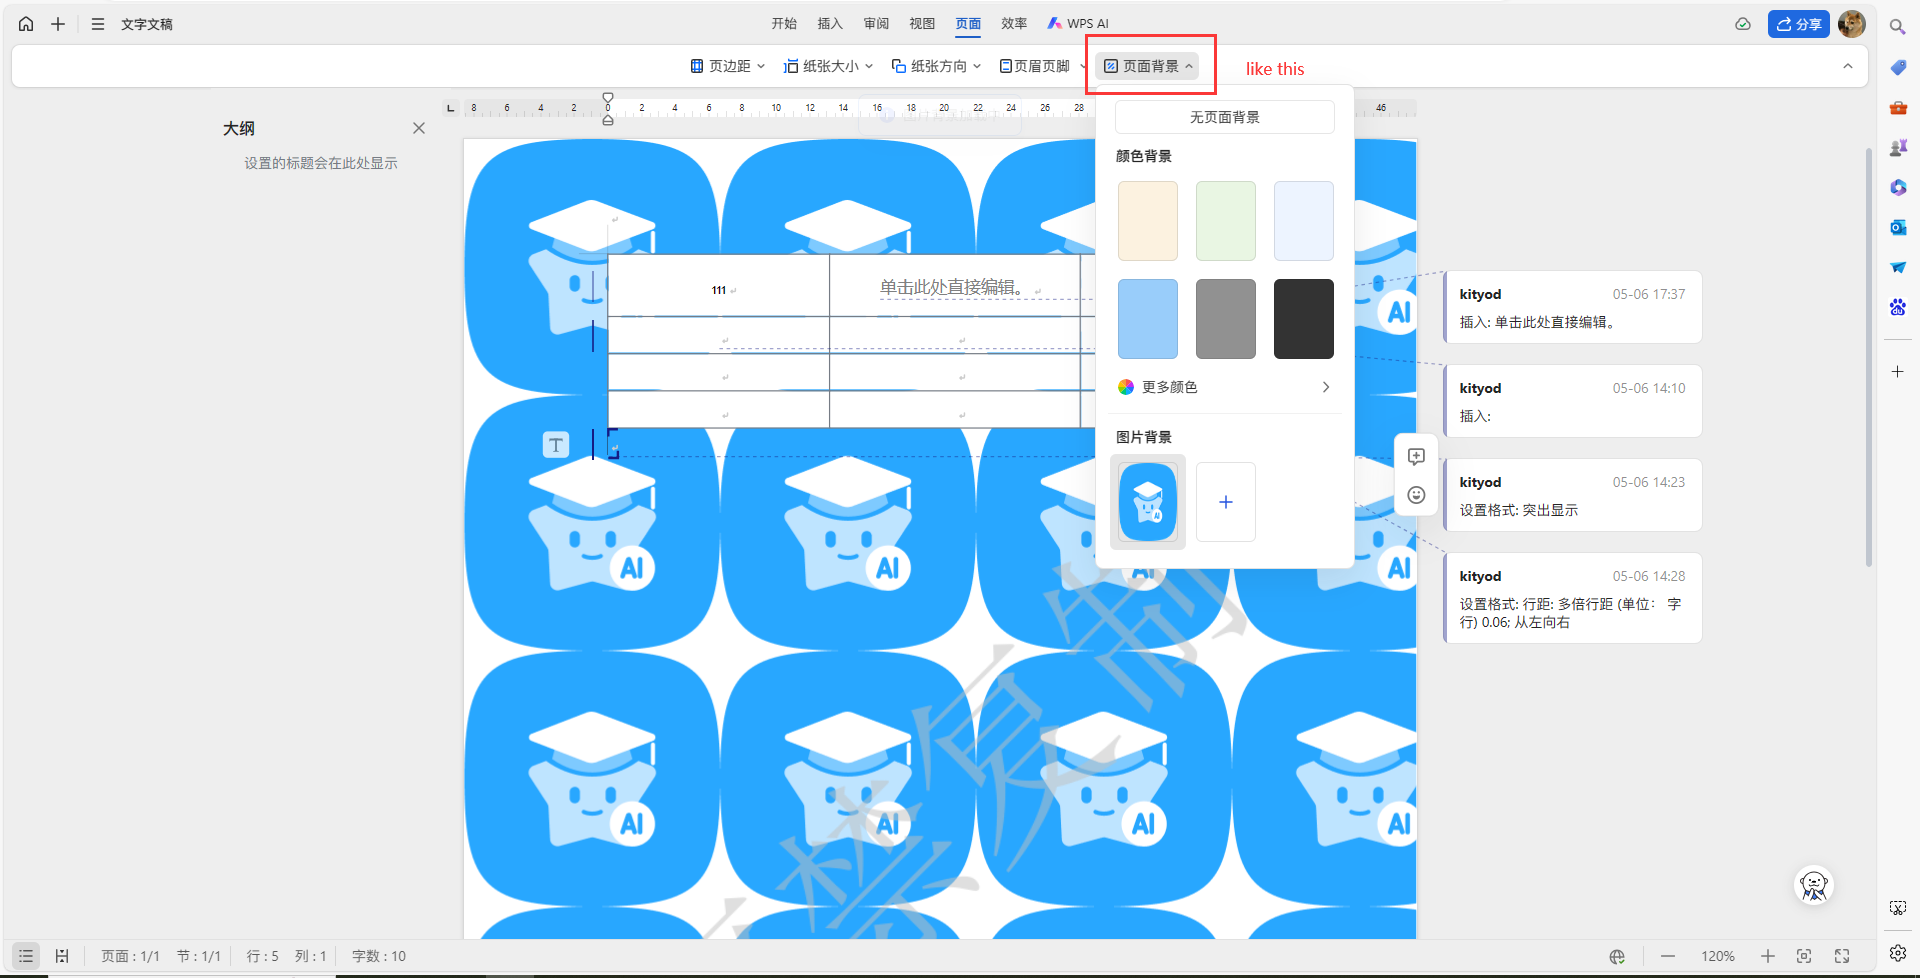This screenshot has height=978, width=1920.
Task: Collapse the 页面背景 dropdown
Action: point(1147,66)
